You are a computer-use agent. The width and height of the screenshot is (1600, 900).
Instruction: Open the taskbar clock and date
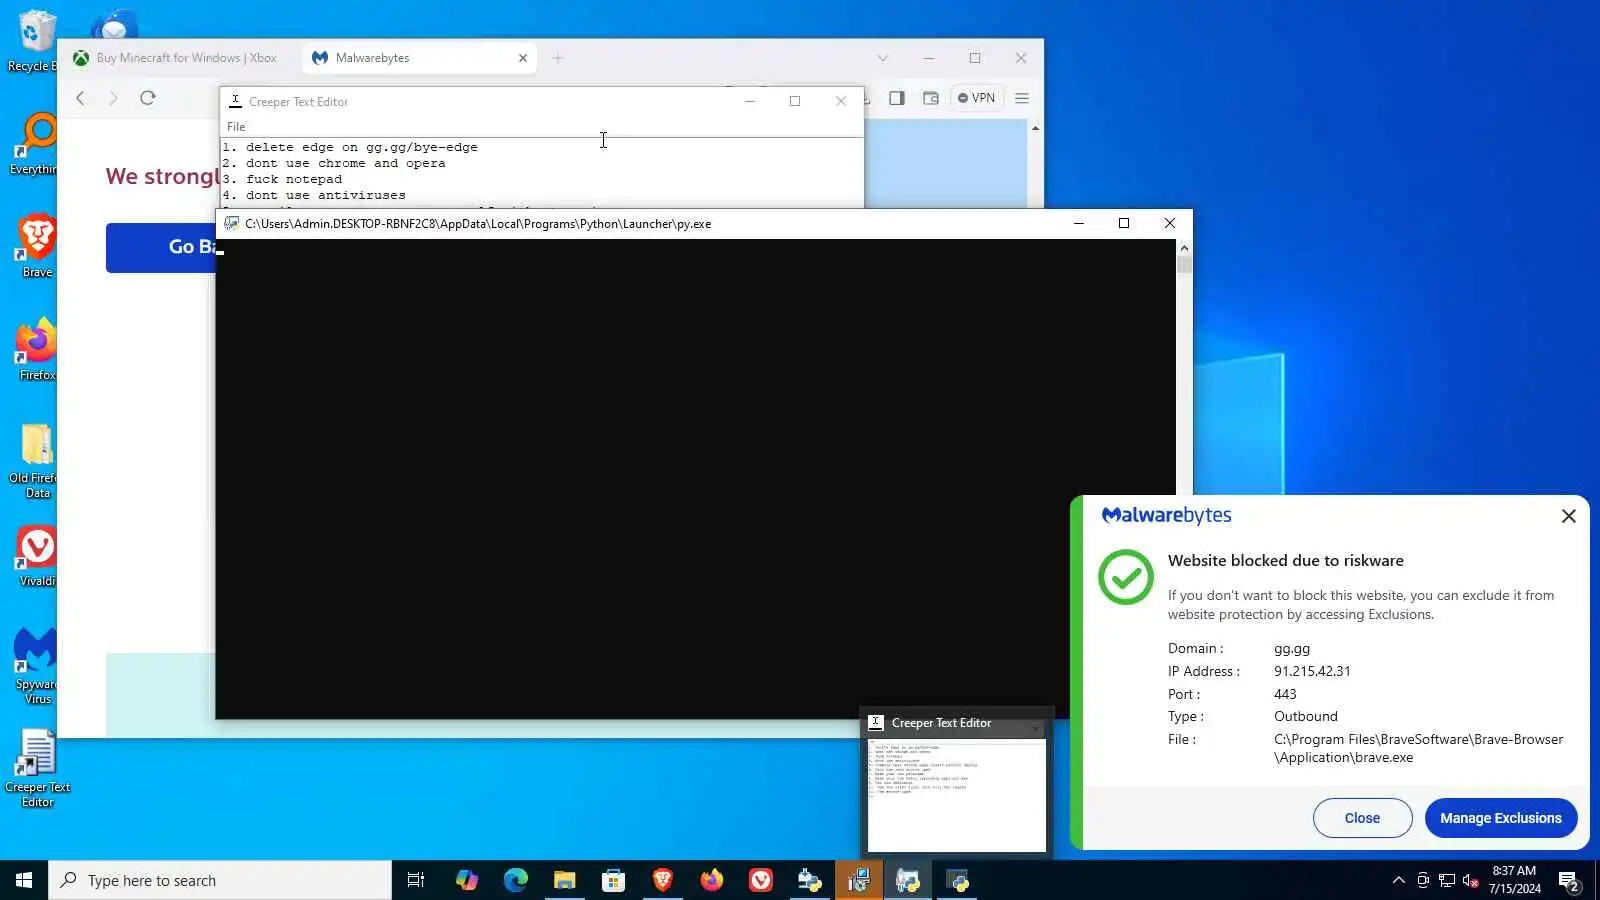pyautogui.click(x=1514, y=880)
